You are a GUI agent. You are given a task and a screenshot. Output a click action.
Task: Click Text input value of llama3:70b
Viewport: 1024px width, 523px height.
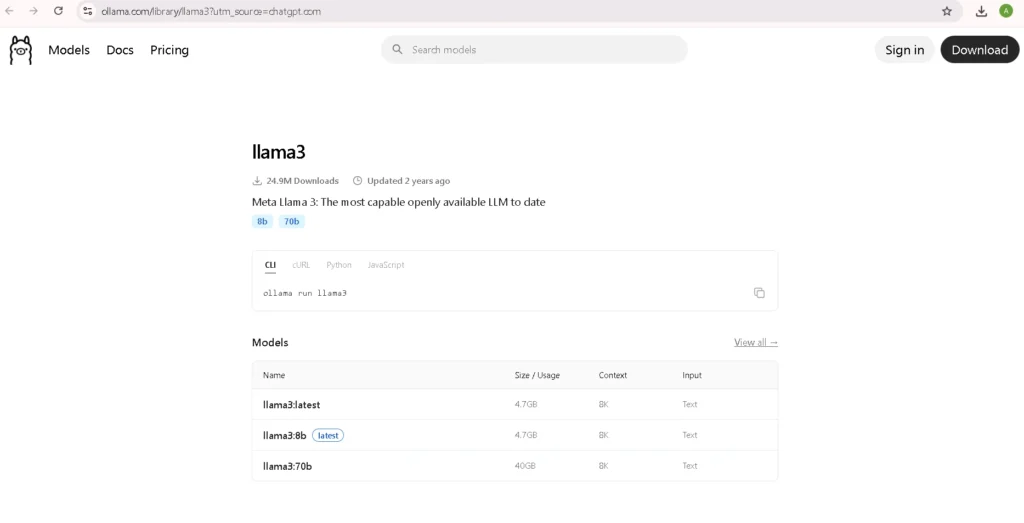690,466
